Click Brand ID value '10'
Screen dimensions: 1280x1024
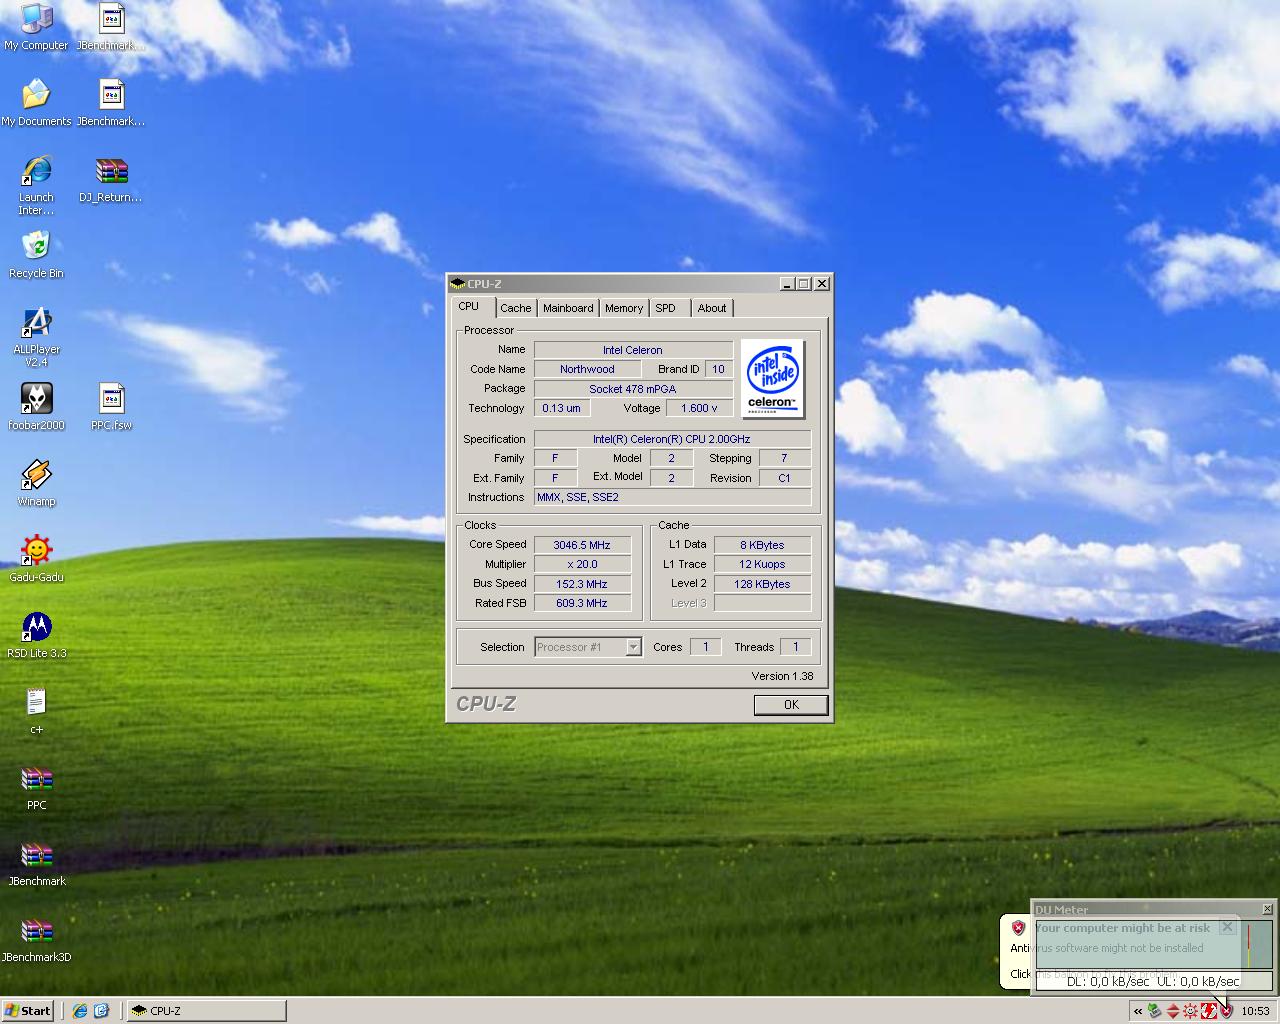(718, 369)
